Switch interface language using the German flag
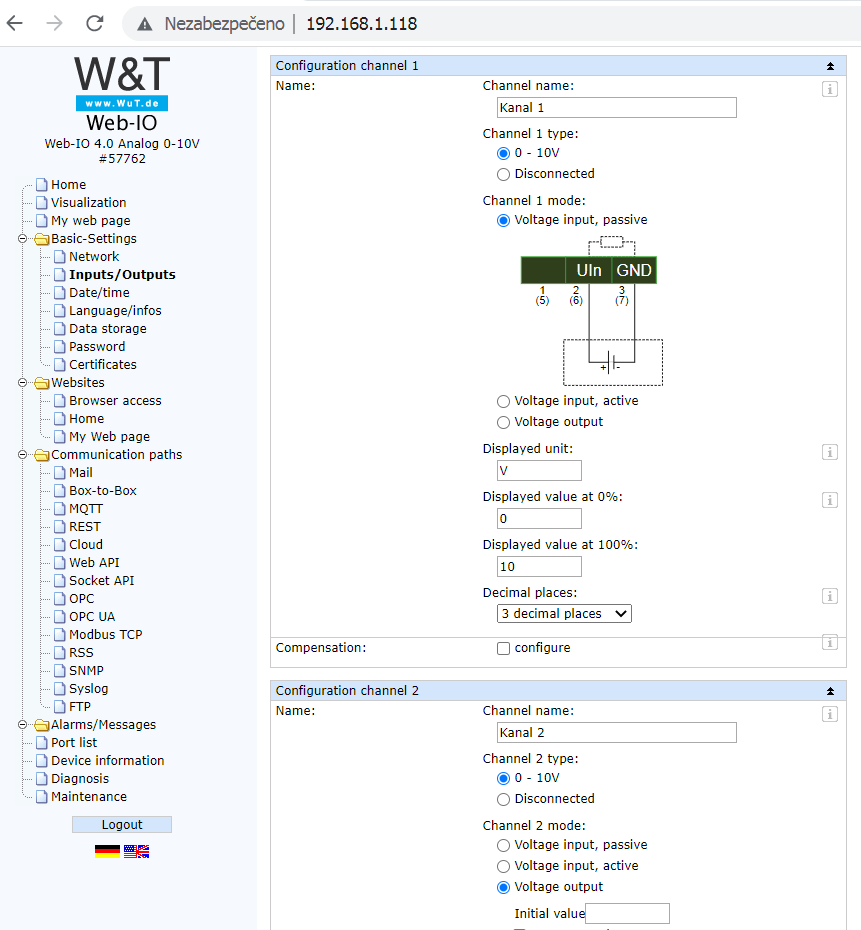The height and width of the screenshot is (930, 861). coord(106,851)
